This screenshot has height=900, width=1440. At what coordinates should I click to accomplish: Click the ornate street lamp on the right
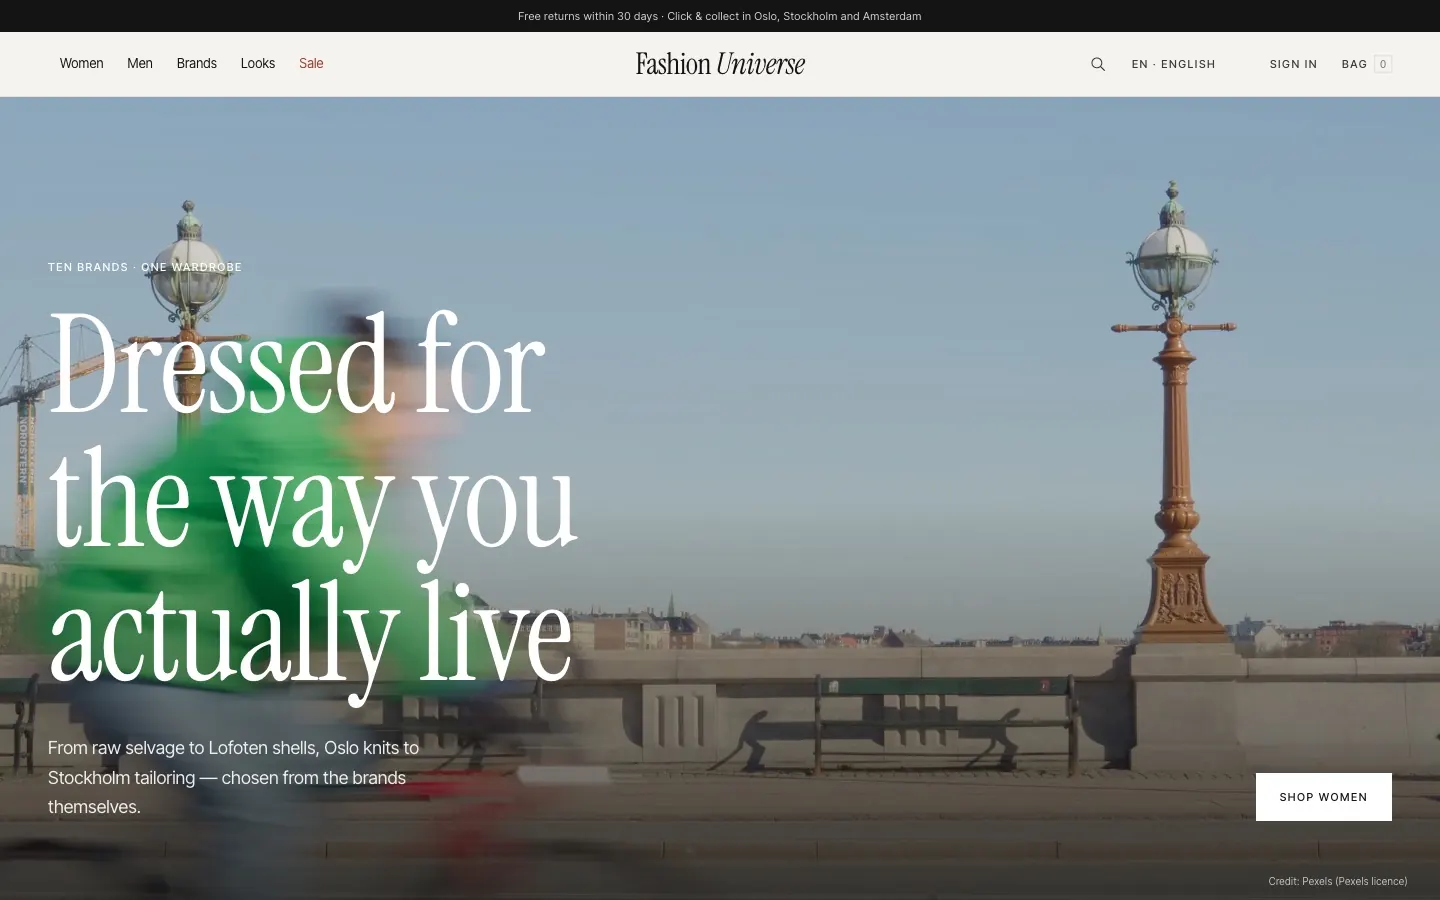(1175, 420)
